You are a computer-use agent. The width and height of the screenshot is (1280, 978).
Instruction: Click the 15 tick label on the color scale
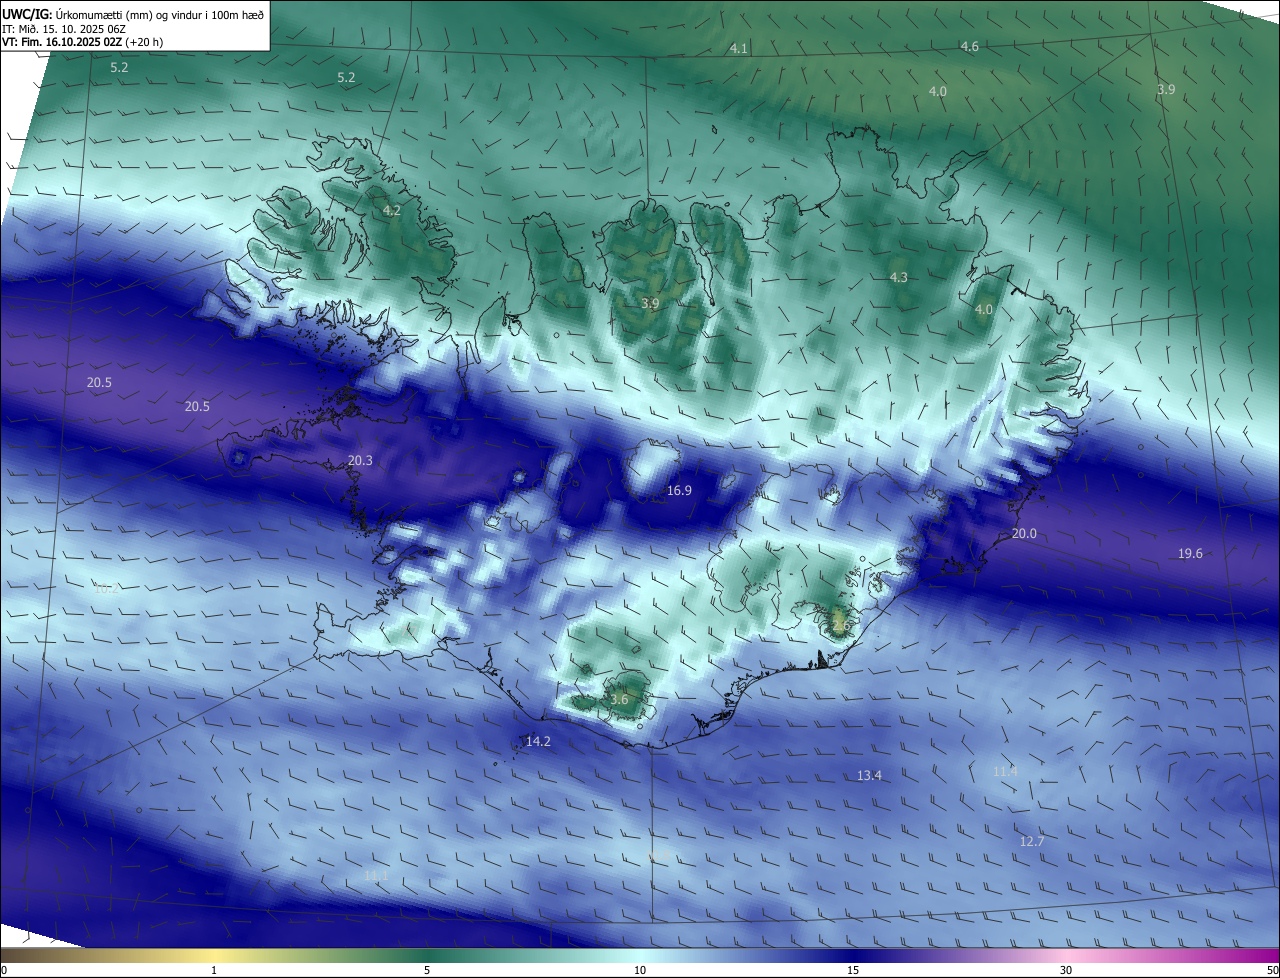point(853,970)
